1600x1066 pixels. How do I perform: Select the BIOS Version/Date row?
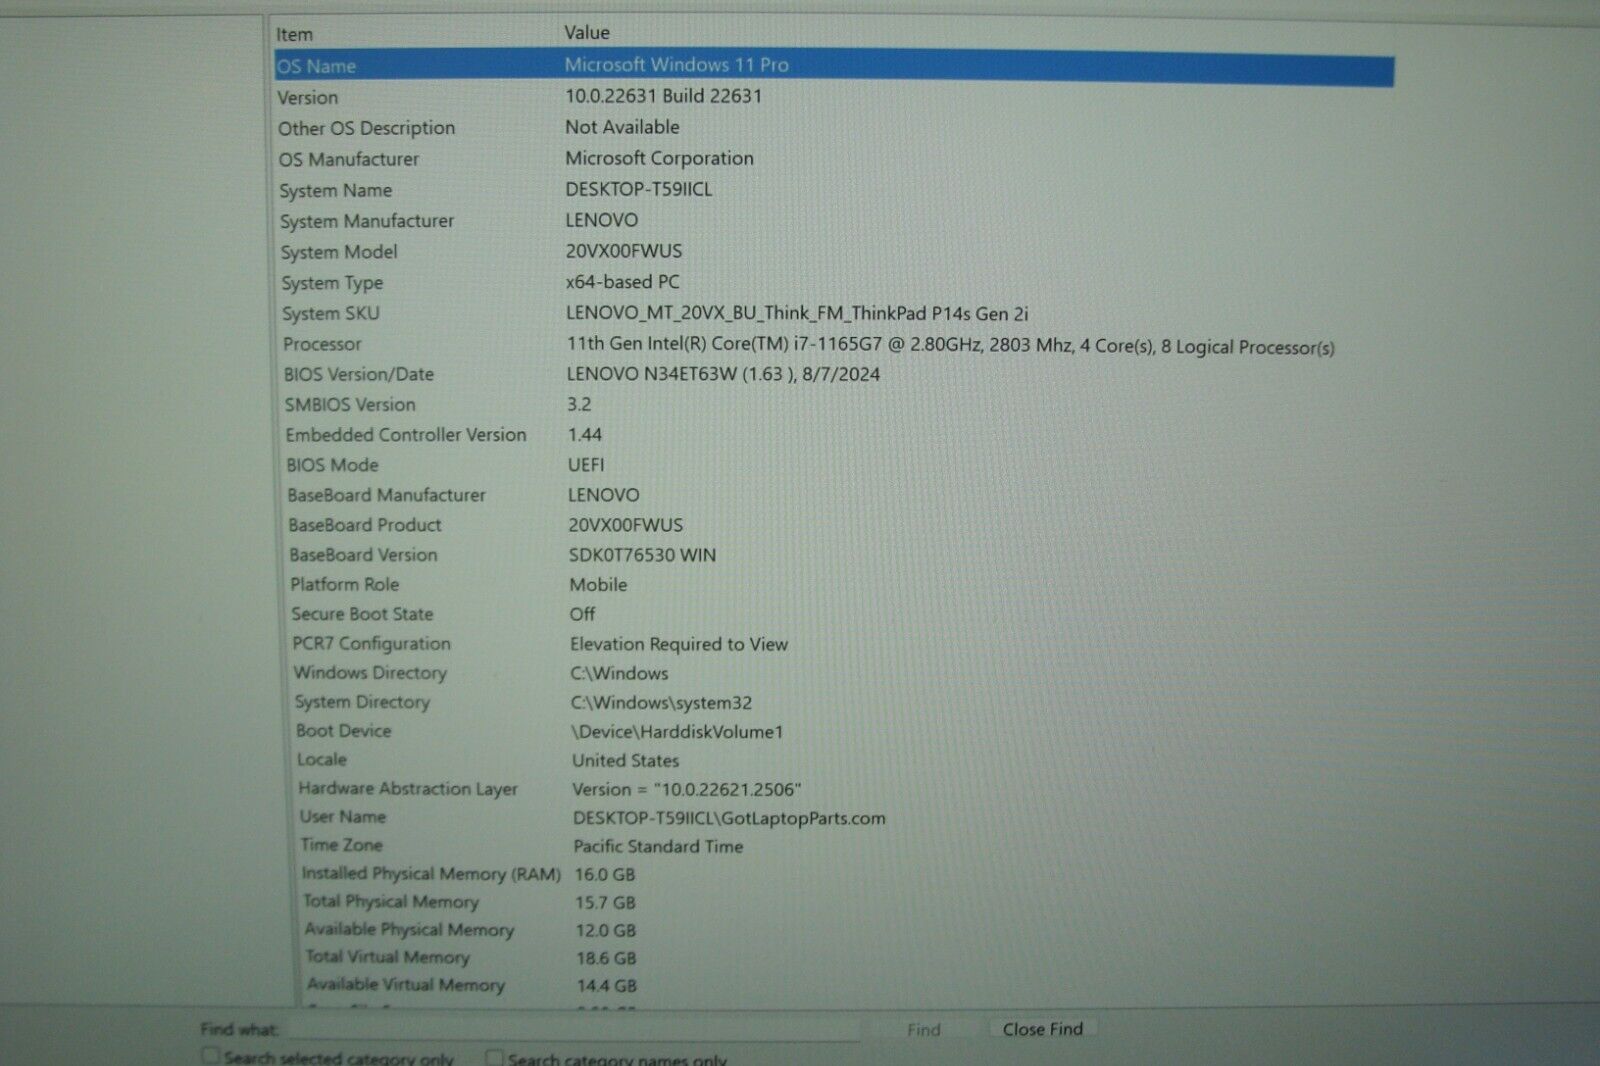coord(834,375)
